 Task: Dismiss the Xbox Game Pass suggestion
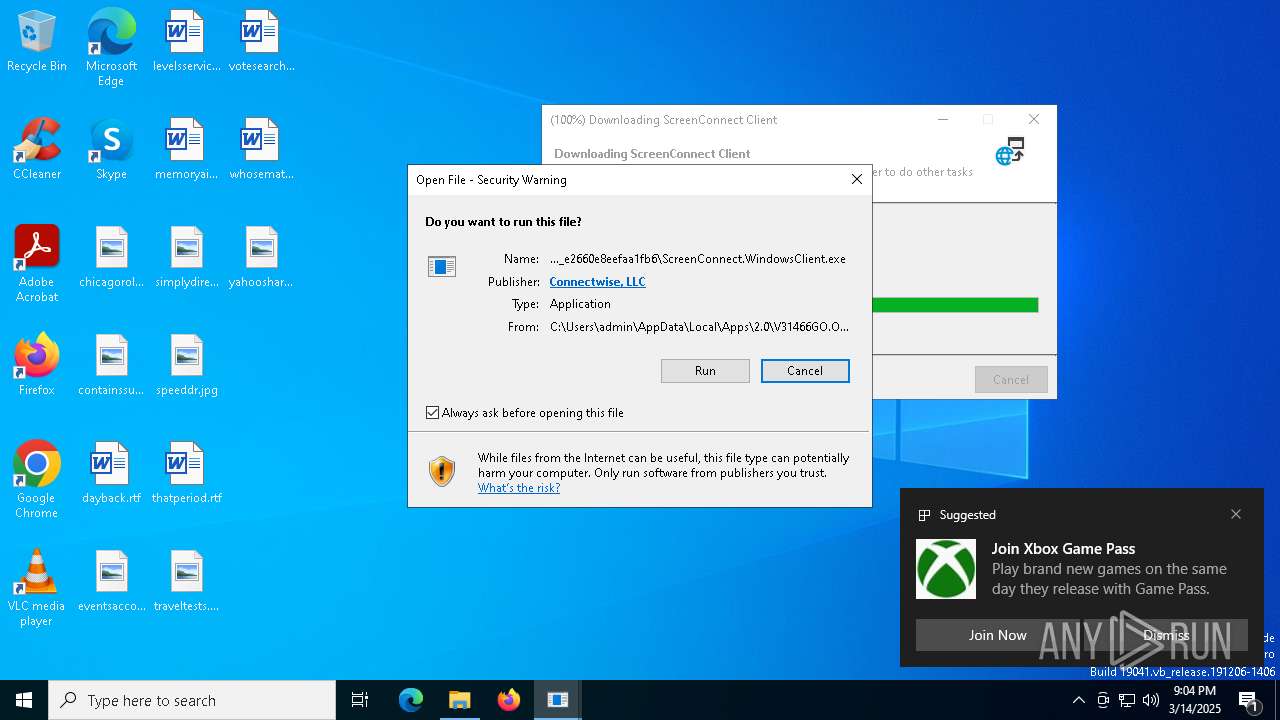[1166, 635]
